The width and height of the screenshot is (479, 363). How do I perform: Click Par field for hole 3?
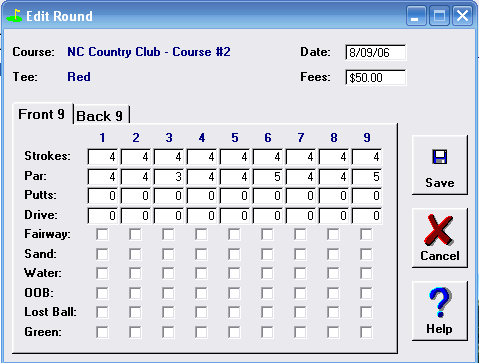point(169,176)
